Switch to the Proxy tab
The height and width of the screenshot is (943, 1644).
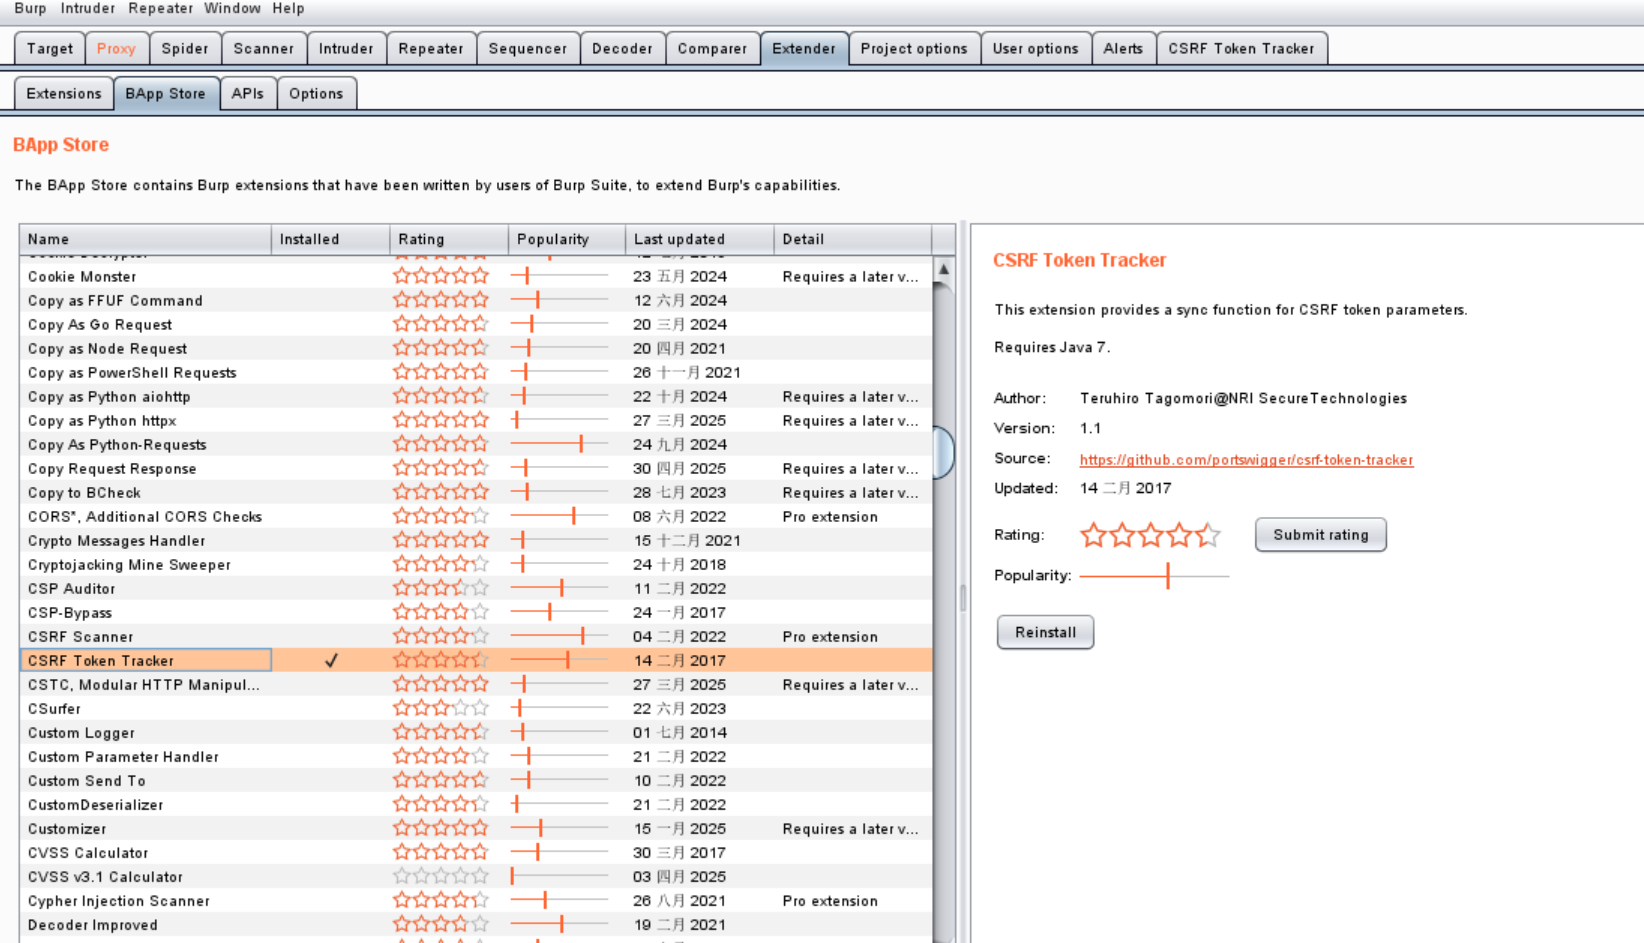tap(116, 48)
